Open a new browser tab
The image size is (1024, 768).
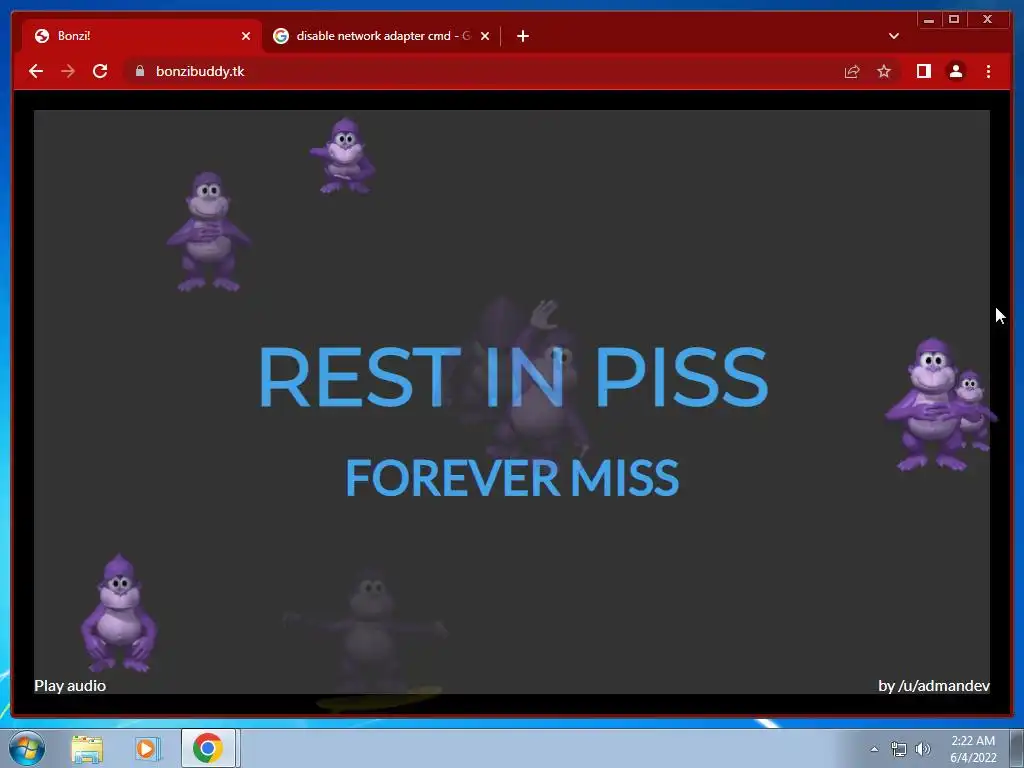point(522,36)
